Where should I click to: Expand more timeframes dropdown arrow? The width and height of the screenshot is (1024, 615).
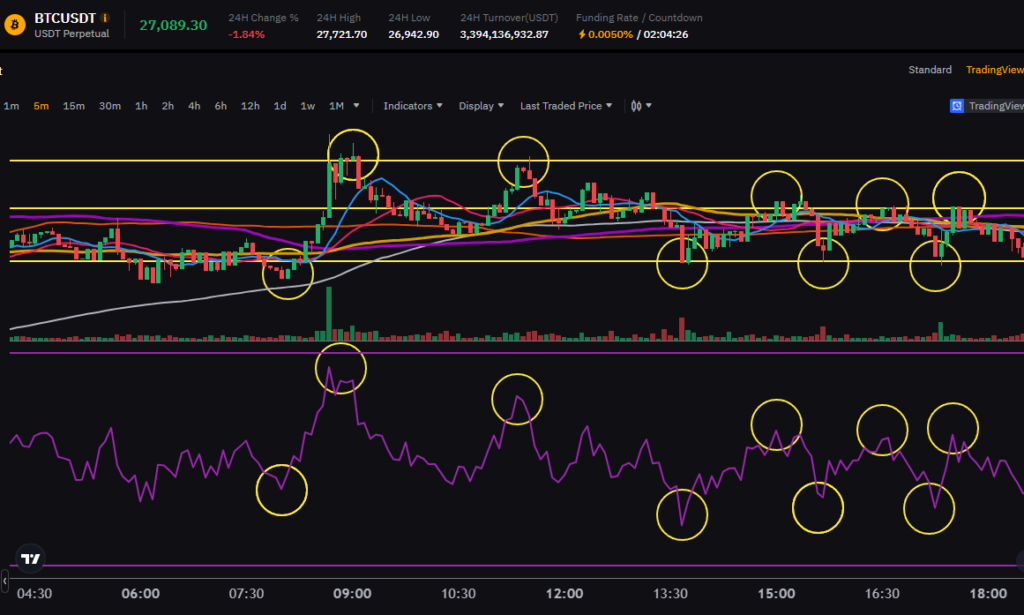tap(356, 106)
